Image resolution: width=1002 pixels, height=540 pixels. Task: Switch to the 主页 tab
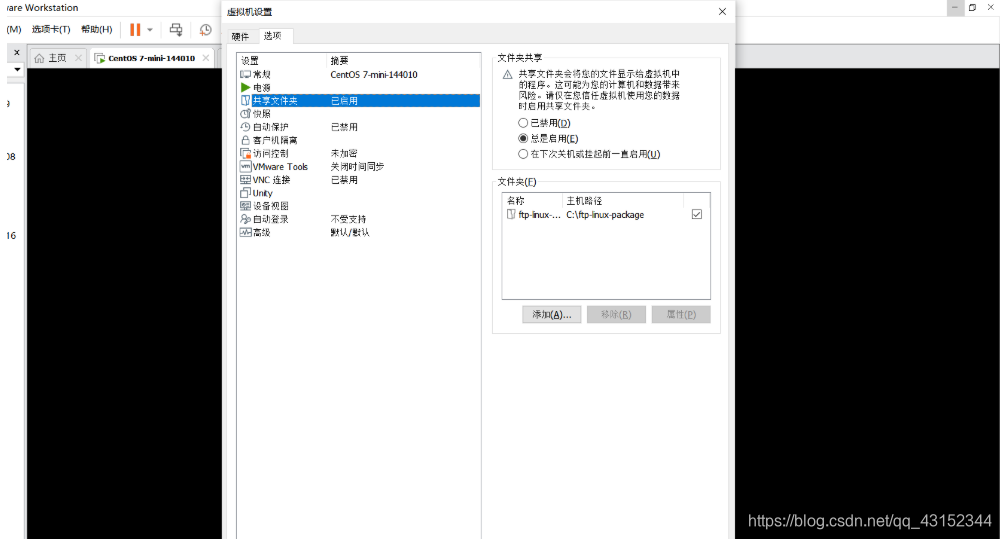click(x=58, y=58)
